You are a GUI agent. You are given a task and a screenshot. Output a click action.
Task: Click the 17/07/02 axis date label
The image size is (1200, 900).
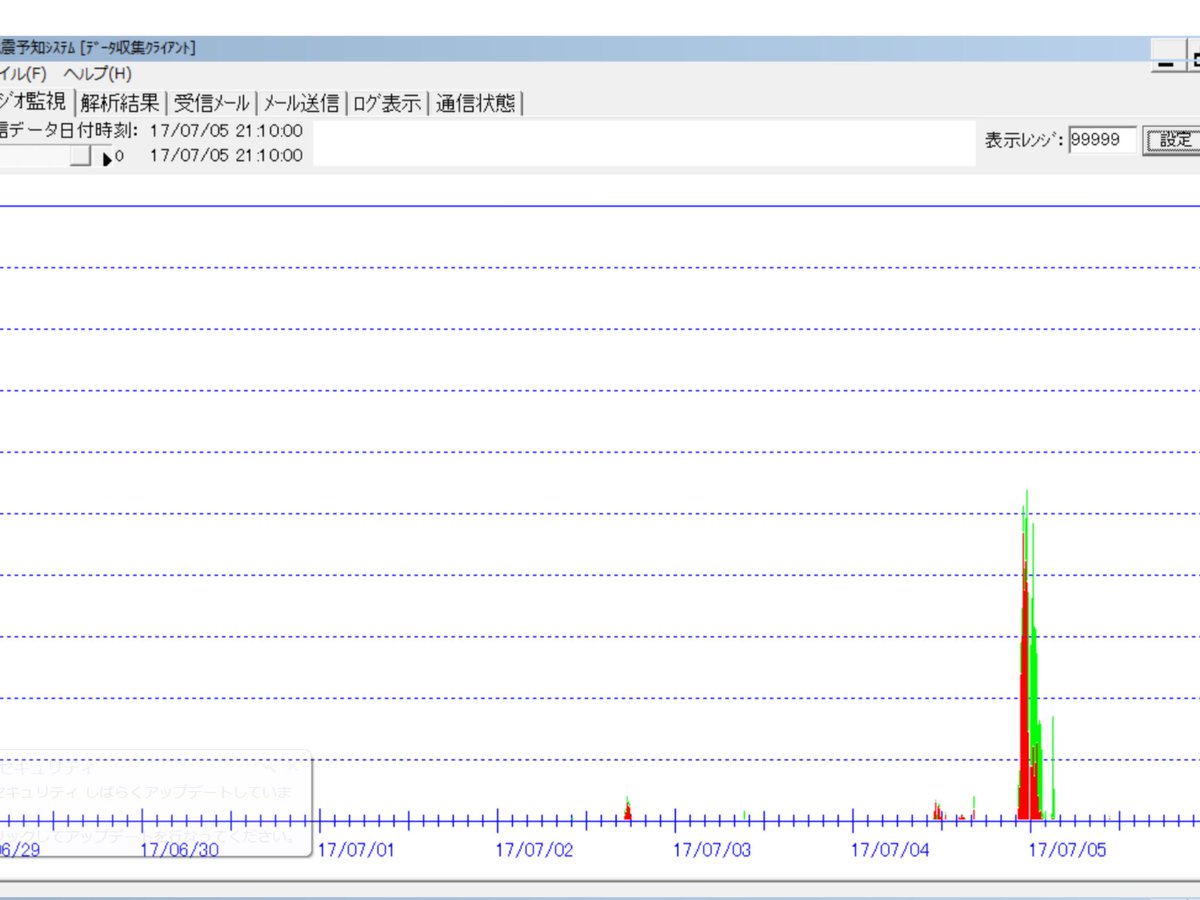coord(535,850)
